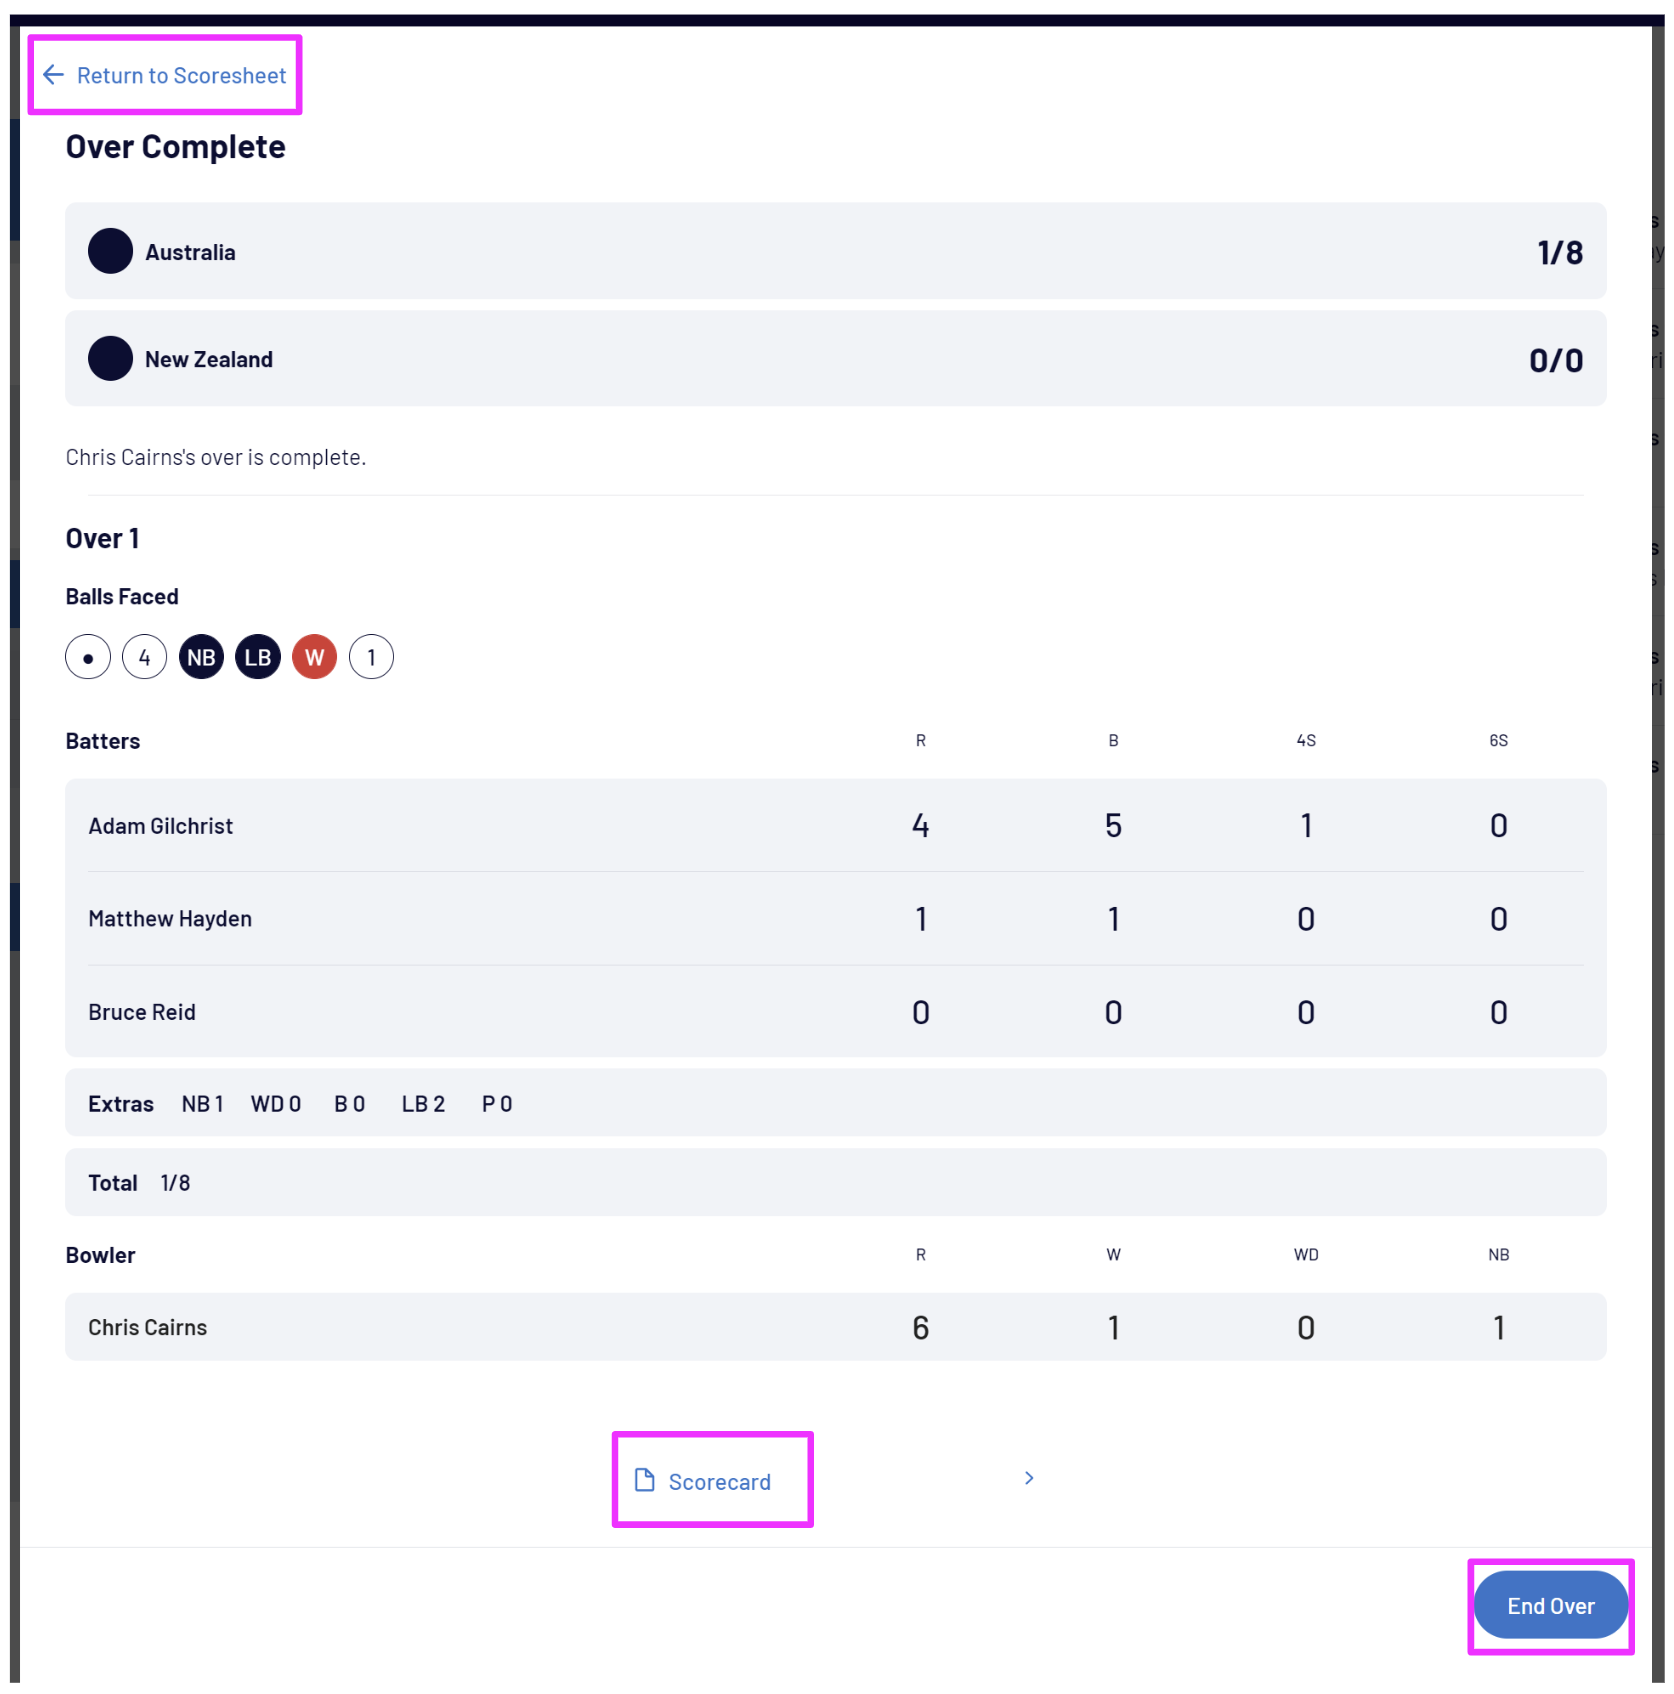
Task: Select the Matthew Hayden batter row
Action: 835,919
